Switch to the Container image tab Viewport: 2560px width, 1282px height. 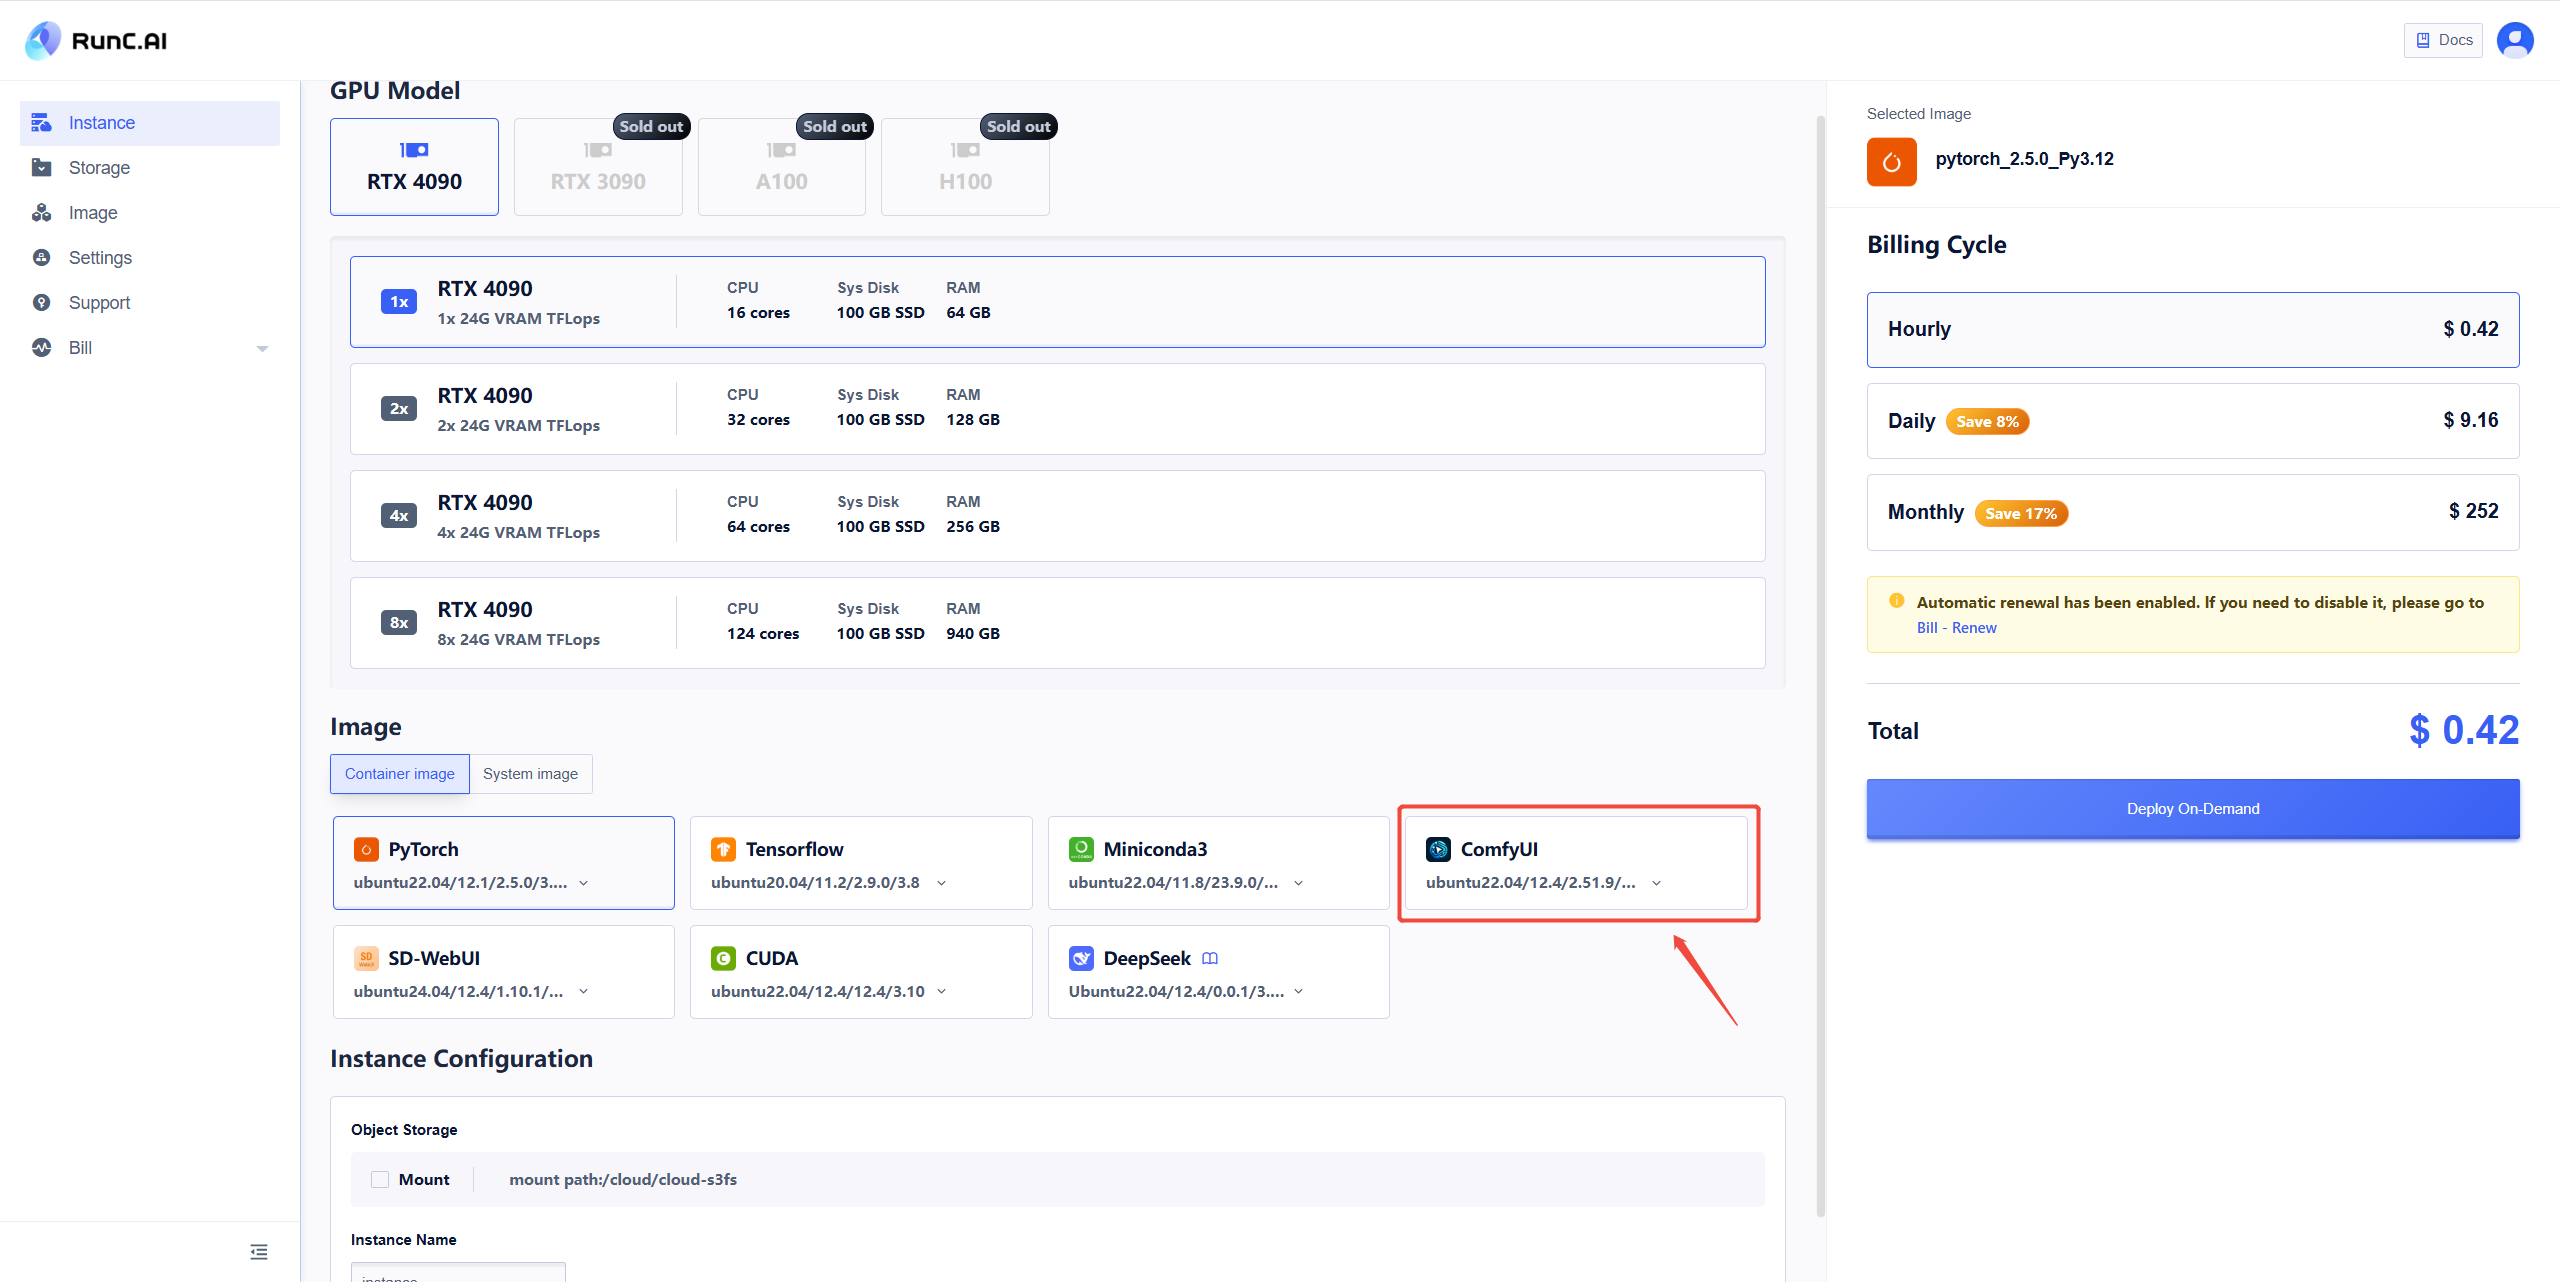coord(400,774)
